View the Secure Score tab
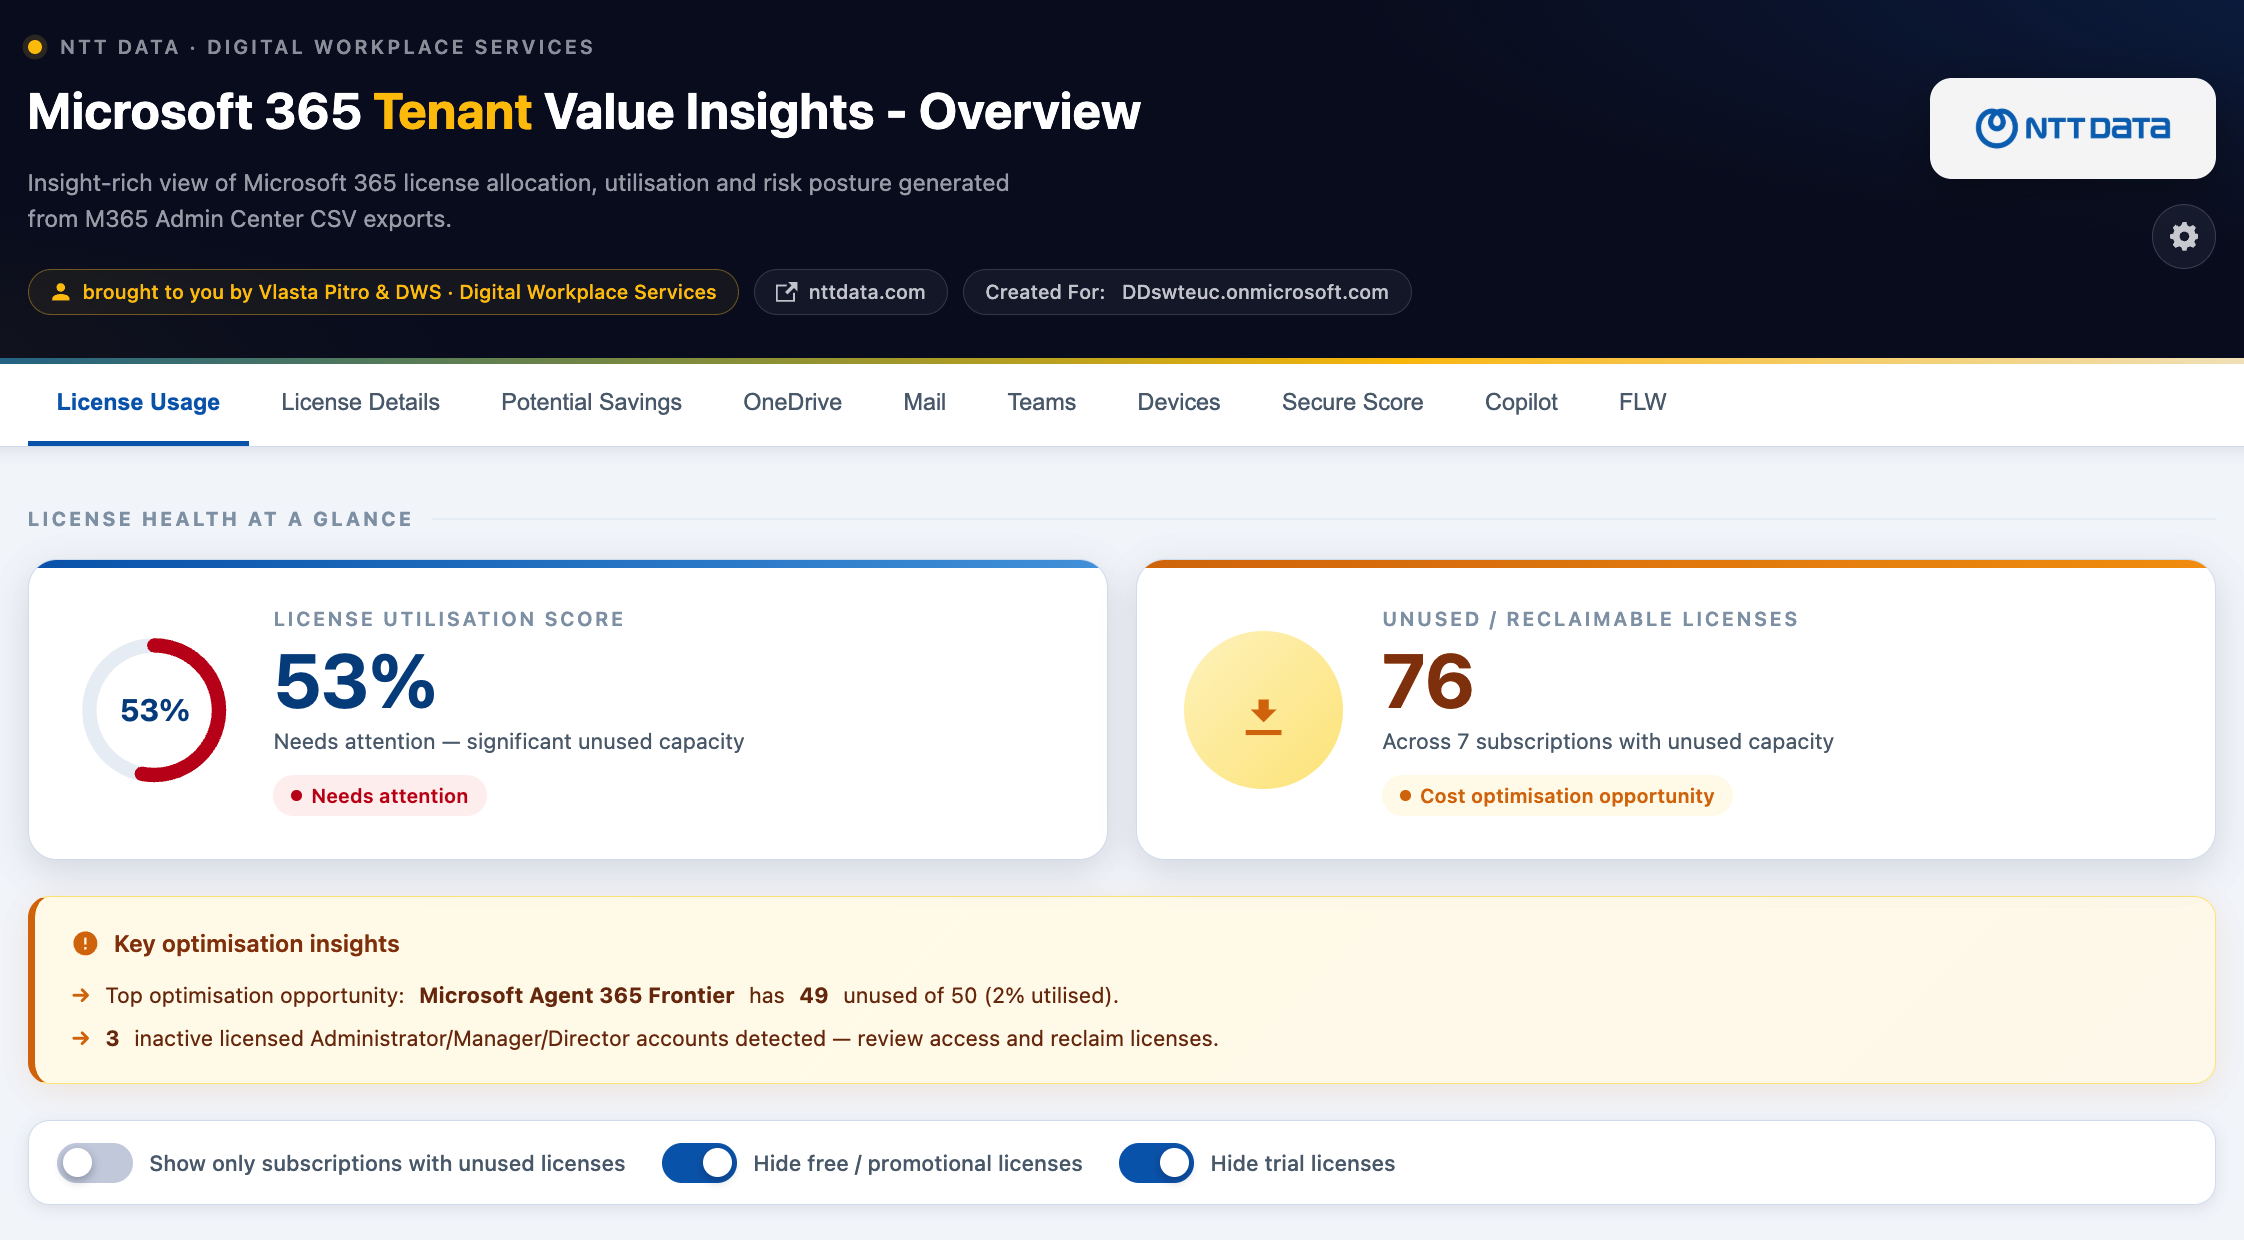This screenshot has width=2244, height=1240. pos(1352,402)
